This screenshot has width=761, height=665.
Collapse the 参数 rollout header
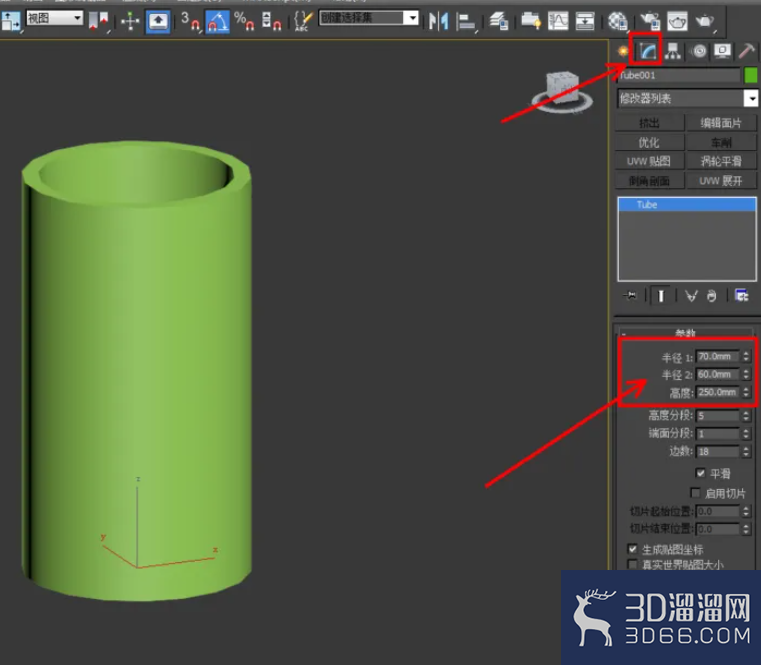[x=685, y=333]
